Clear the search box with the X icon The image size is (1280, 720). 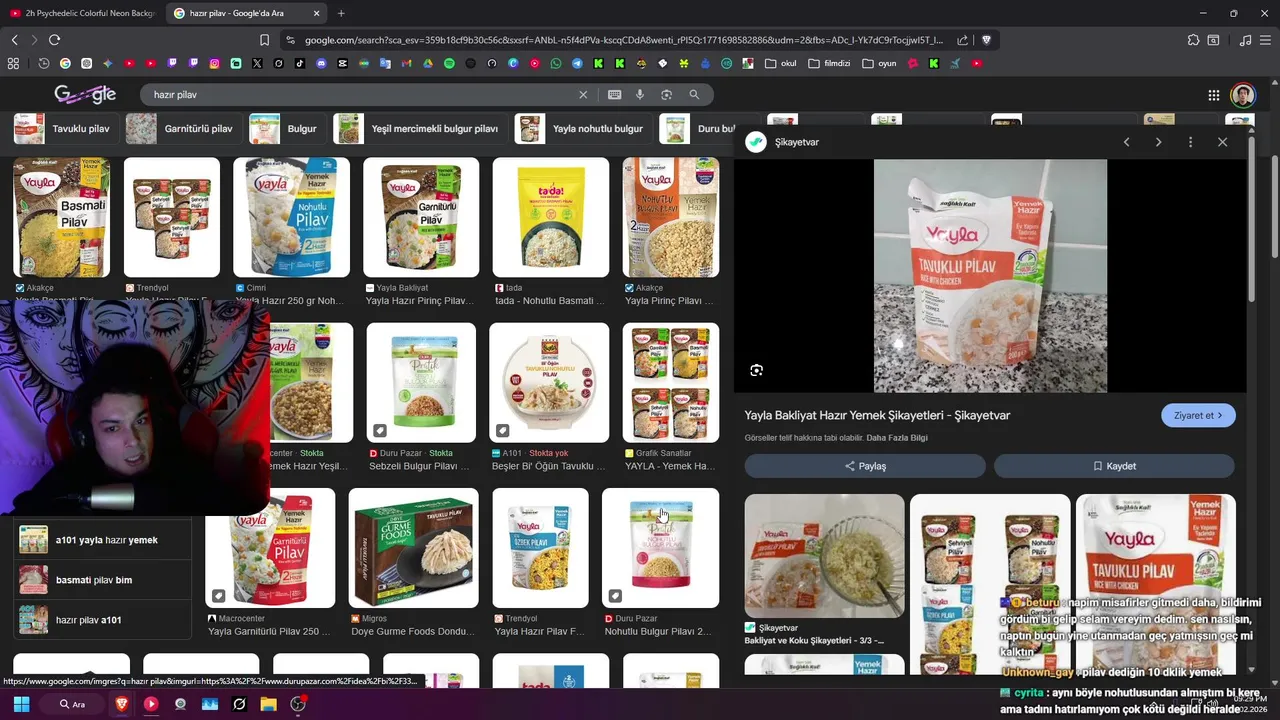pyautogui.click(x=583, y=94)
